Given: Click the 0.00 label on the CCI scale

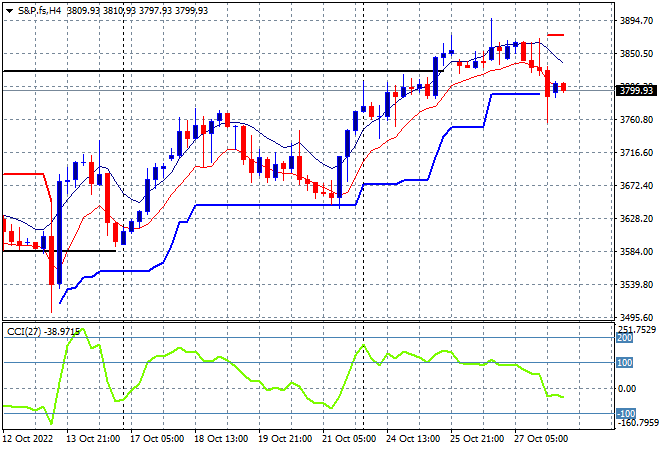Looking at the screenshot, I should (x=627, y=389).
